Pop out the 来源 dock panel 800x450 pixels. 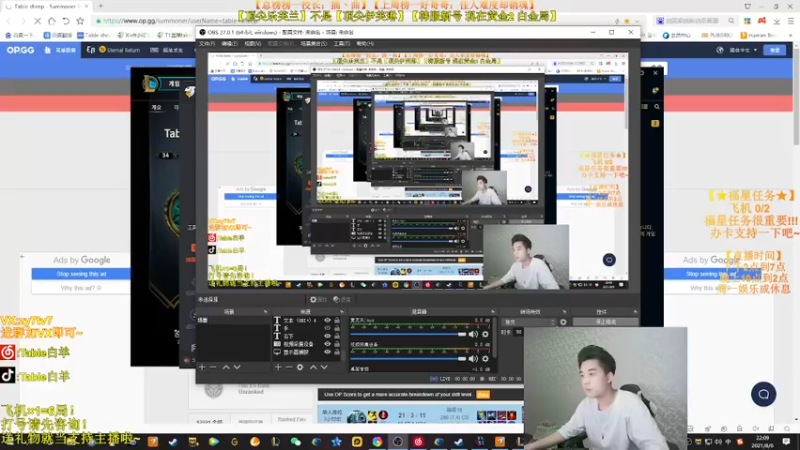point(341,311)
